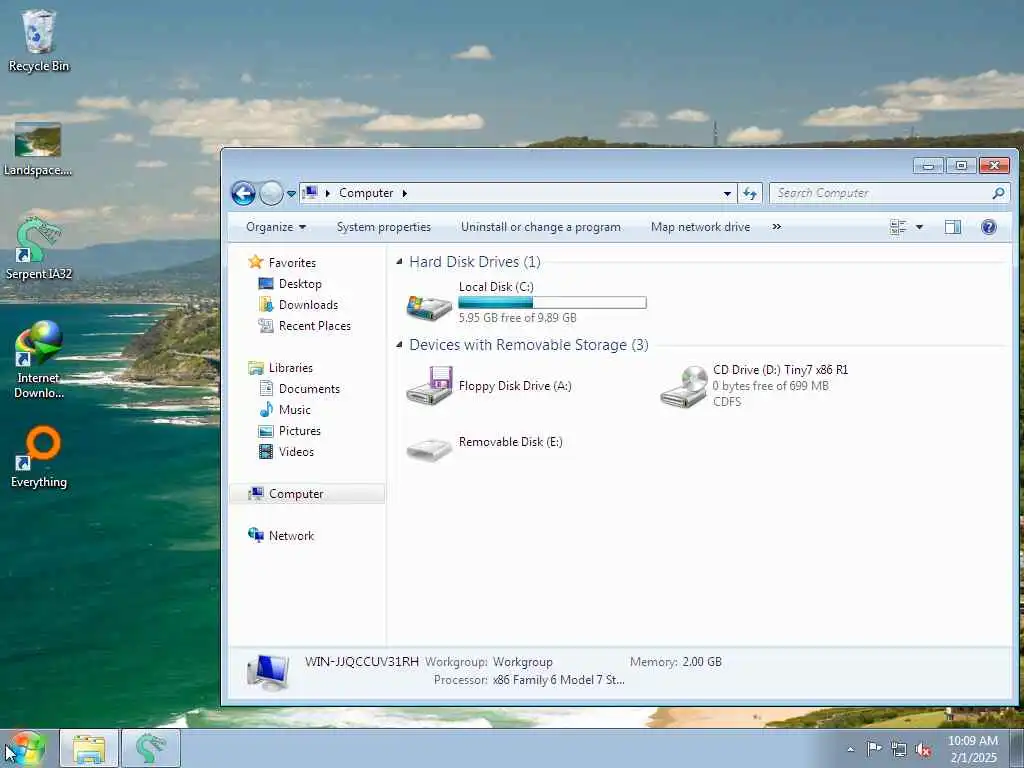Open the taskbar clock showing 10:09 AM
Image resolution: width=1024 pixels, height=768 pixels.
pos(973,749)
